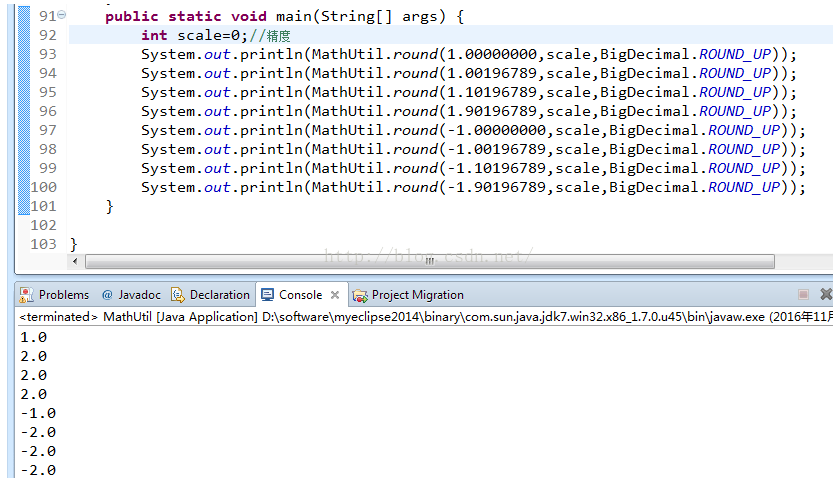Screen dimensions: 839x478
Task: Place cursor on line 92 scale declaration
Action: tap(194, 35)
